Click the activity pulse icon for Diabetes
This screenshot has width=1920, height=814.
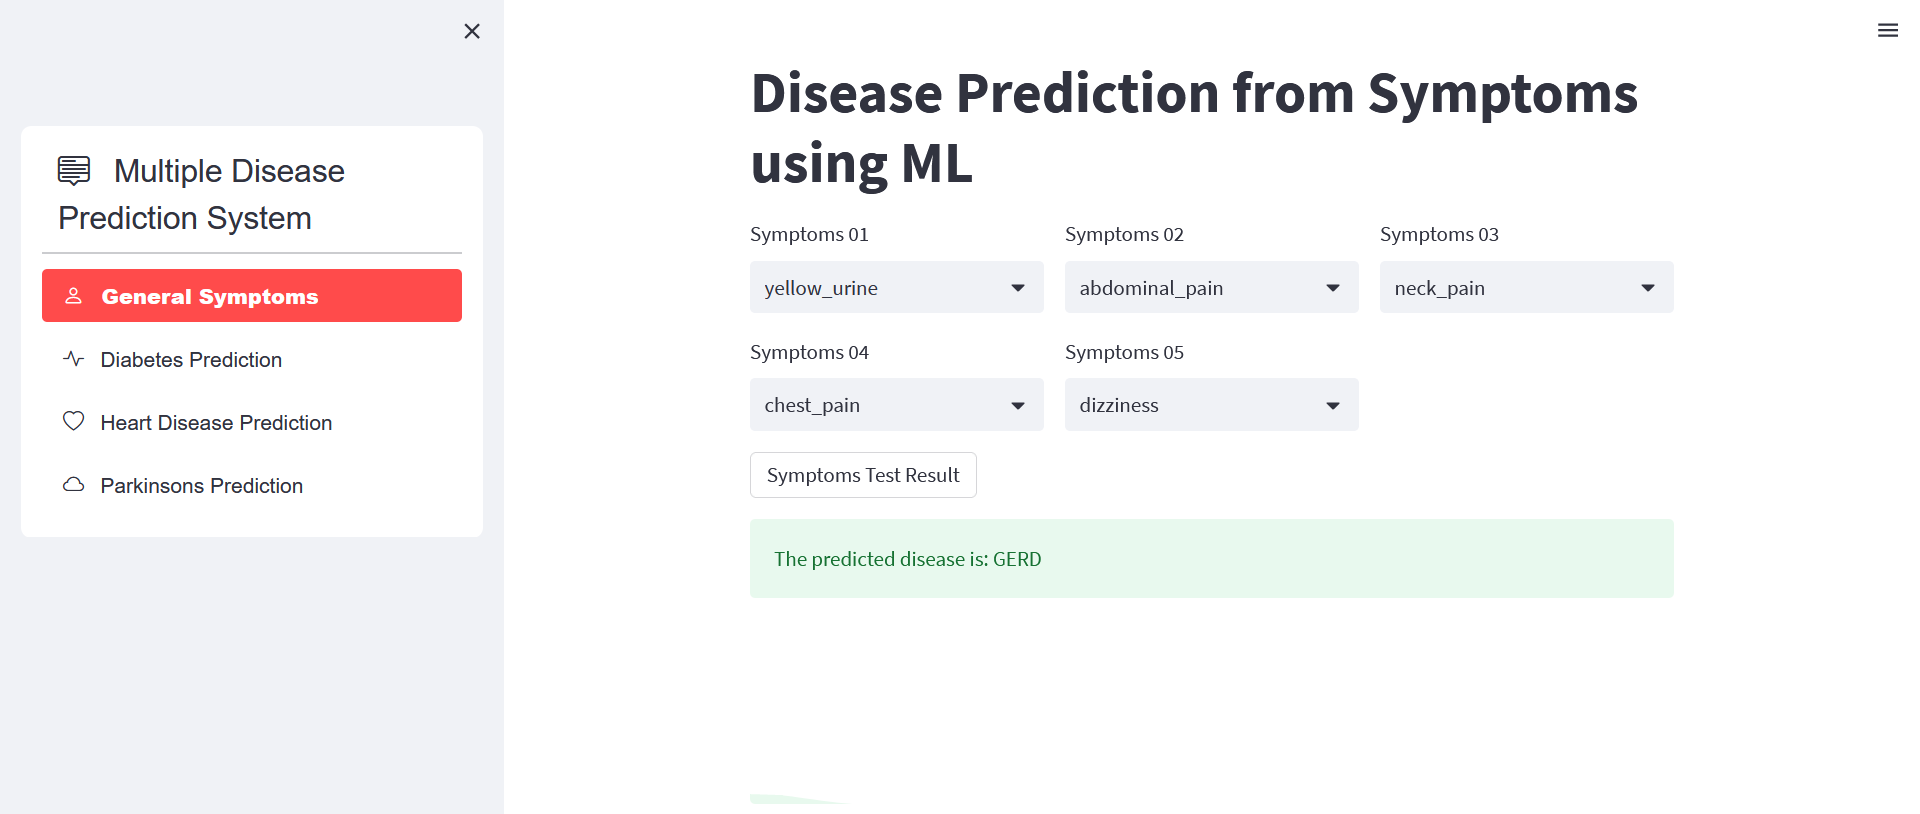tap(73, 359)
